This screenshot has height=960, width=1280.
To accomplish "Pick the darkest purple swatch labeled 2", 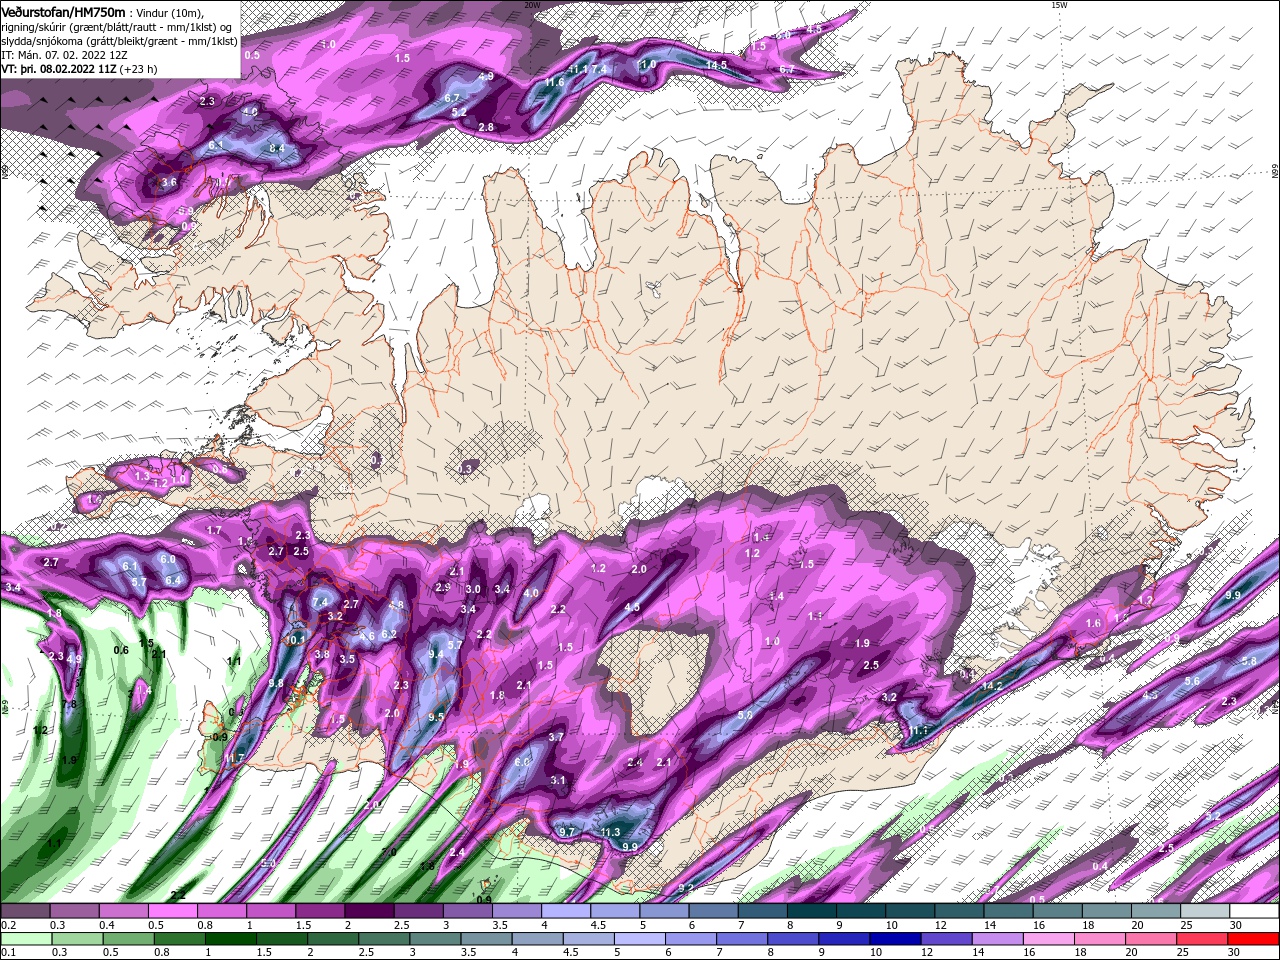I will point(369,911).
